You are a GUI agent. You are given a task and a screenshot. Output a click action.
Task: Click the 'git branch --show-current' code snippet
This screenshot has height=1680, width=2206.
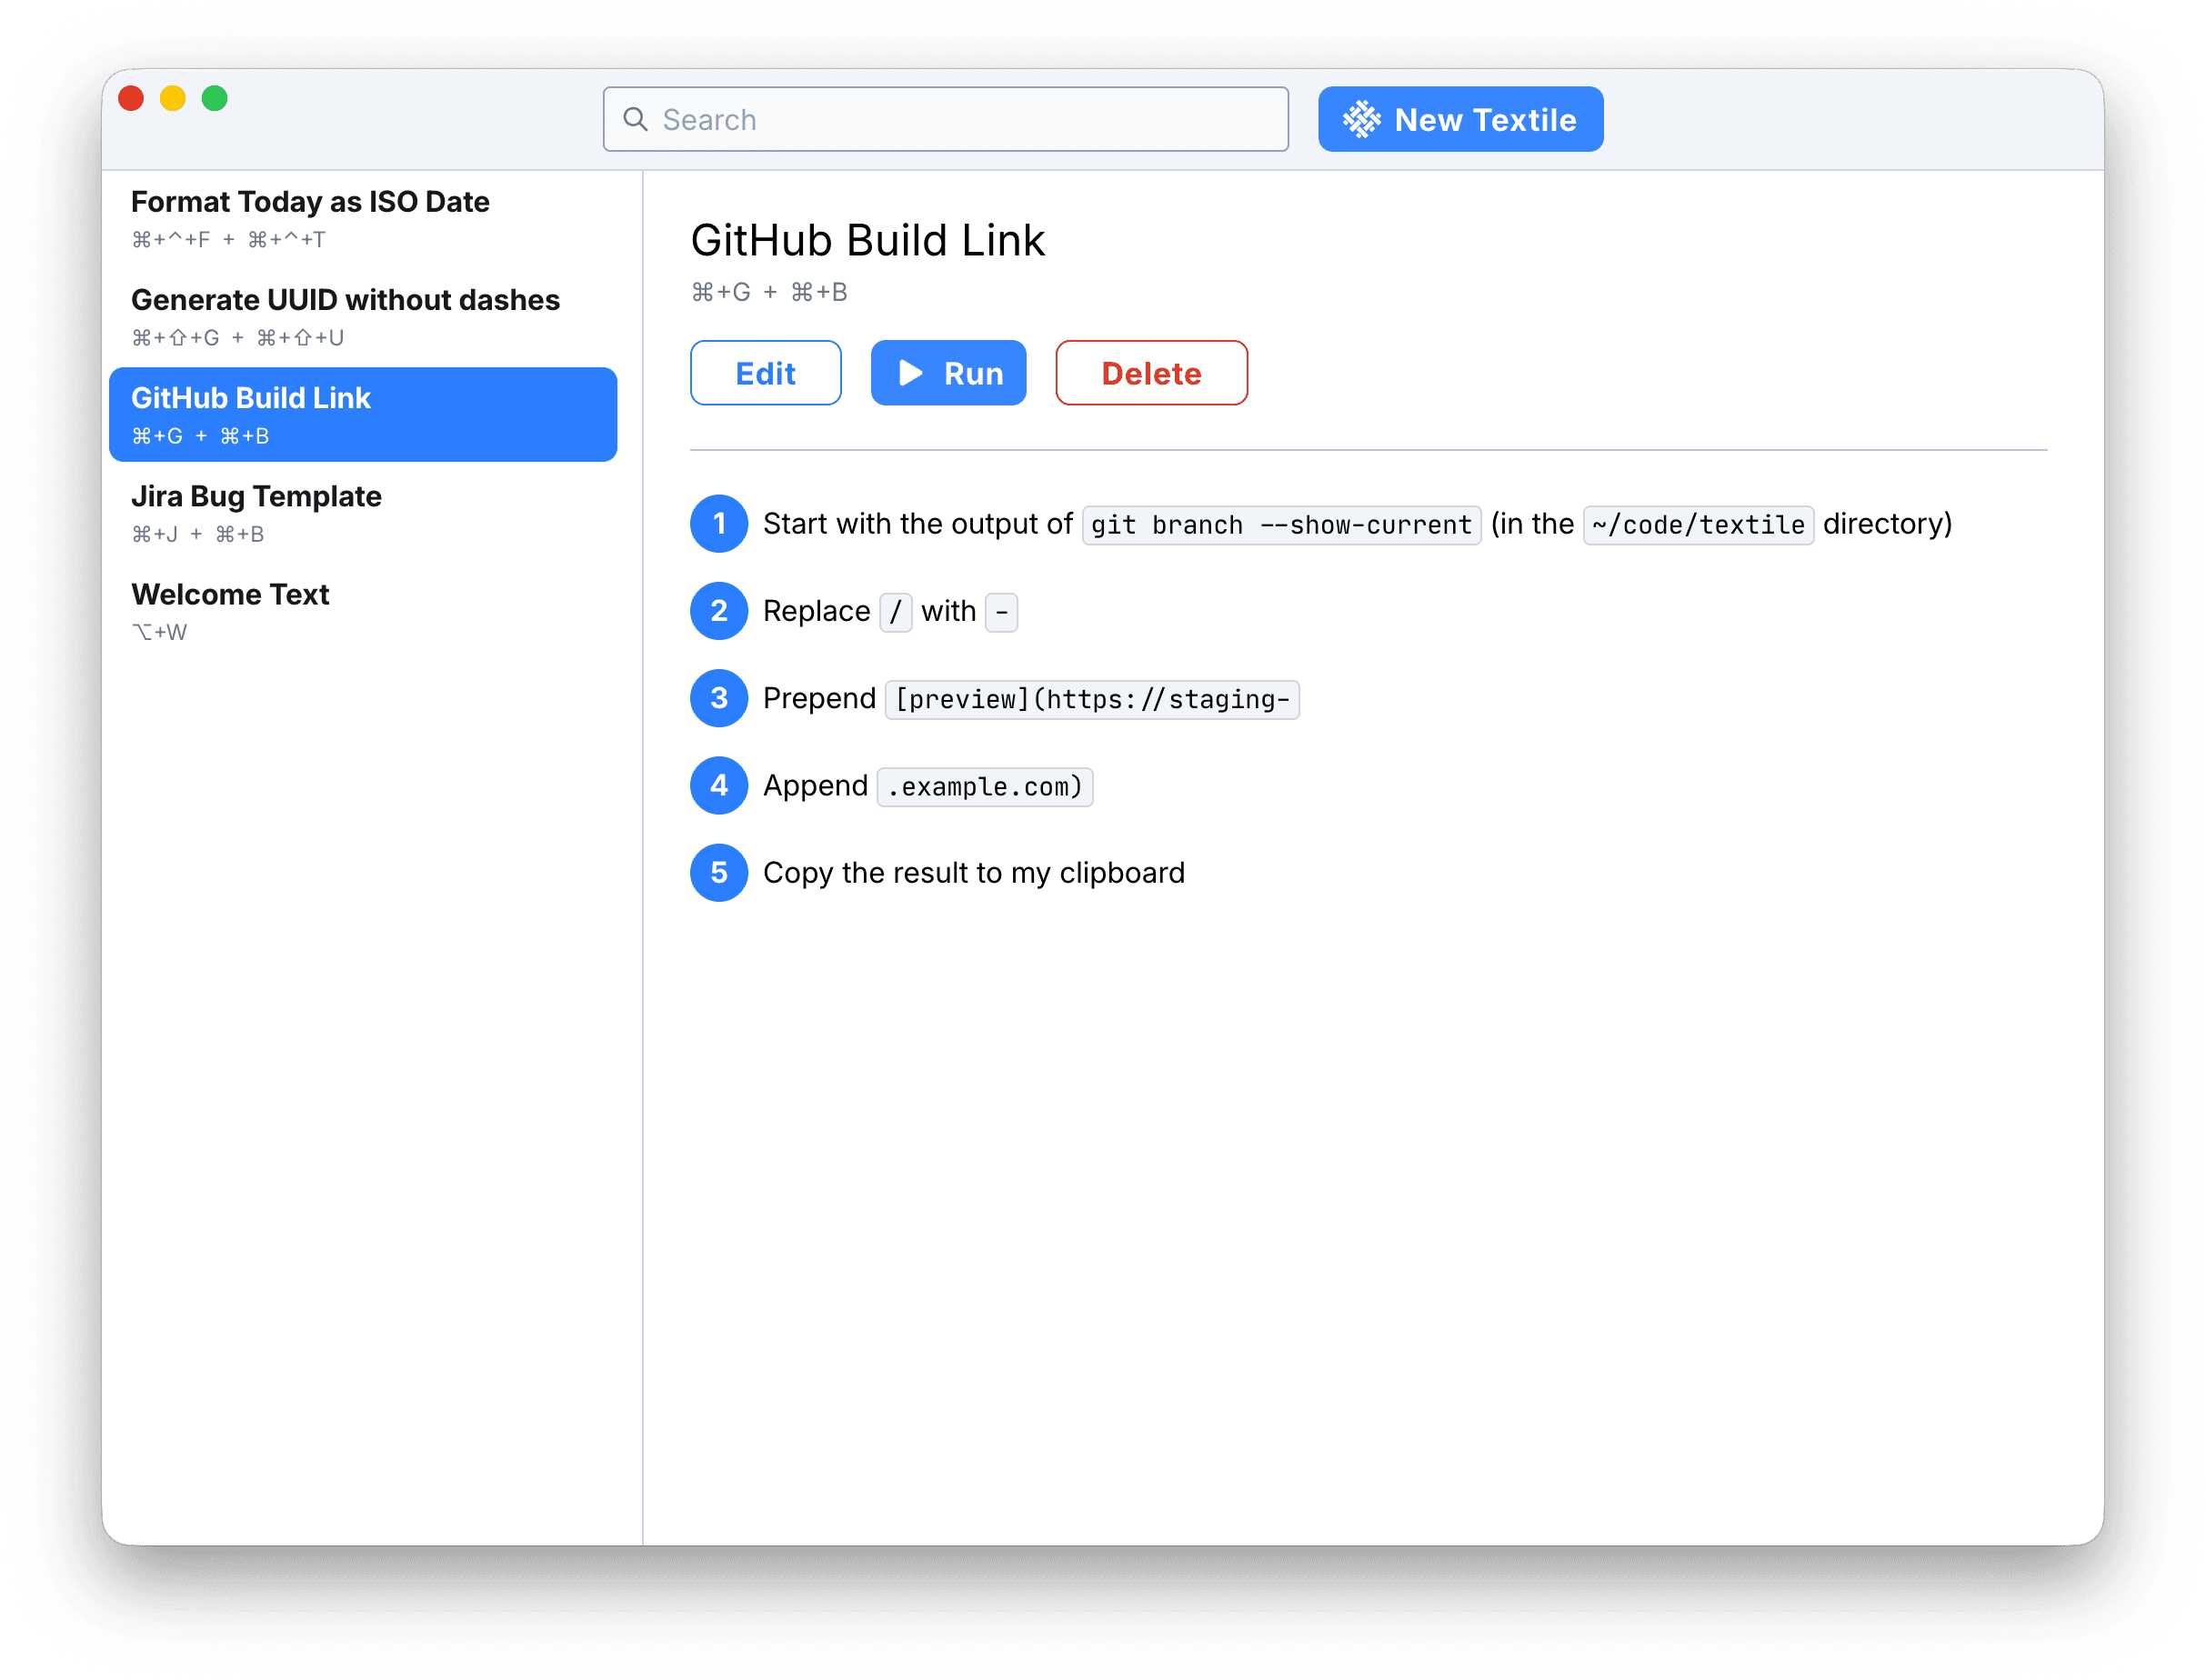pyautogui.click(x=1281, y=524)
